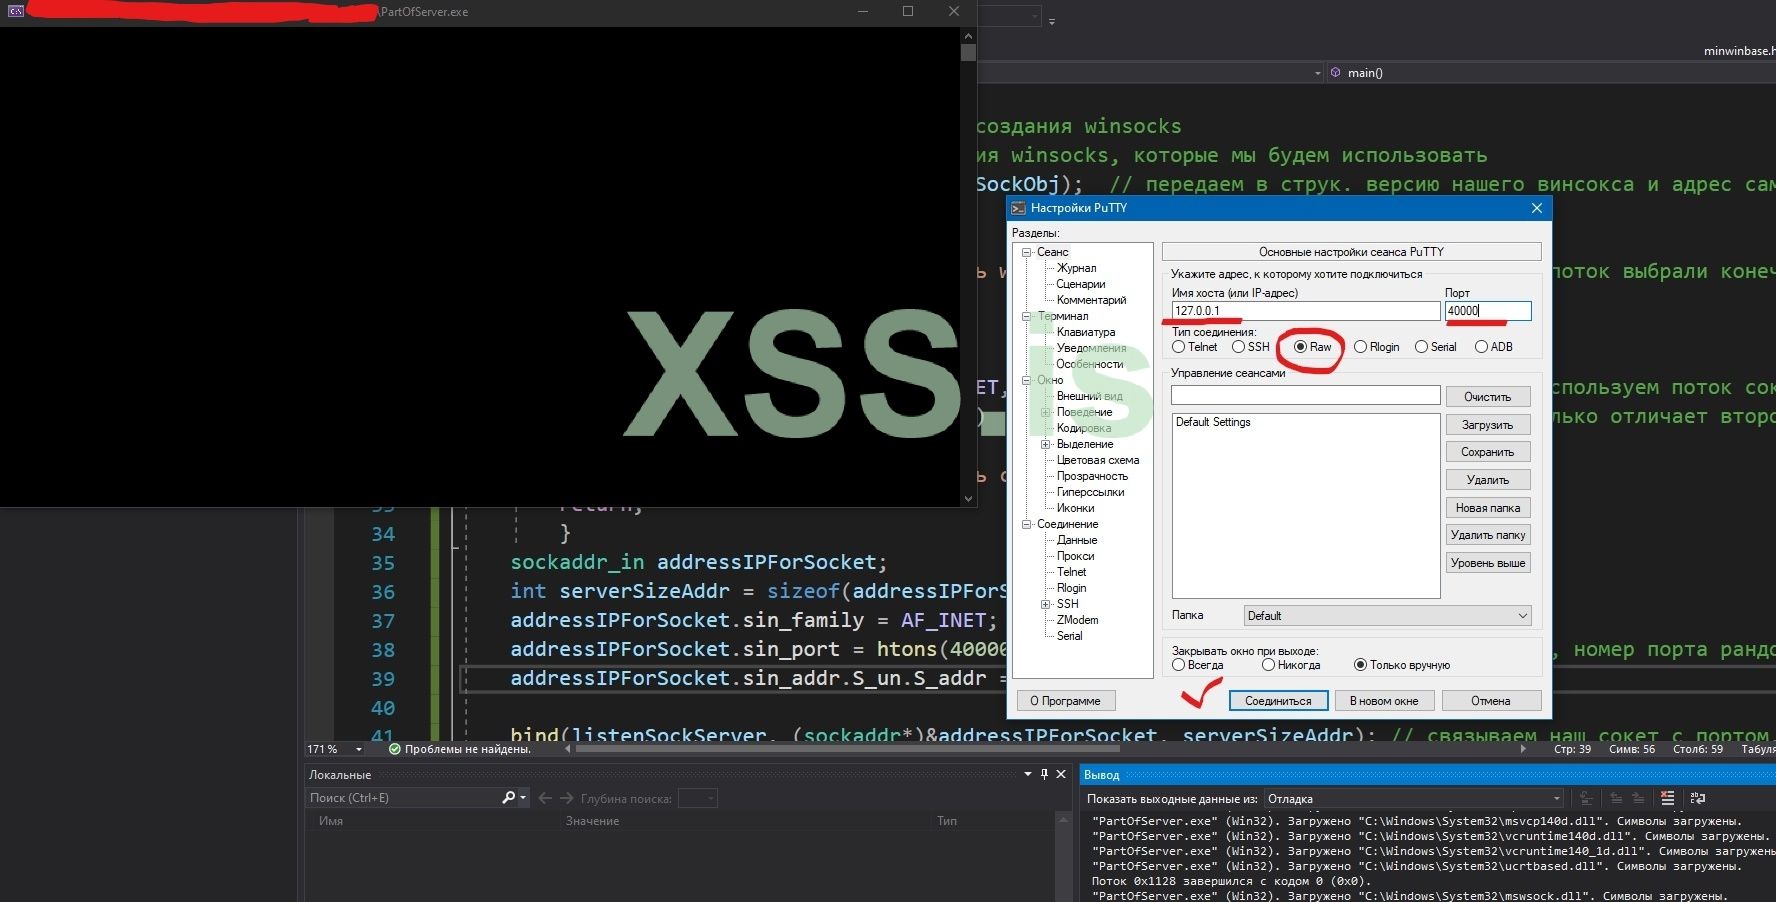
Task: Select the SSH connection type
Action: (x=1239, y=347)
